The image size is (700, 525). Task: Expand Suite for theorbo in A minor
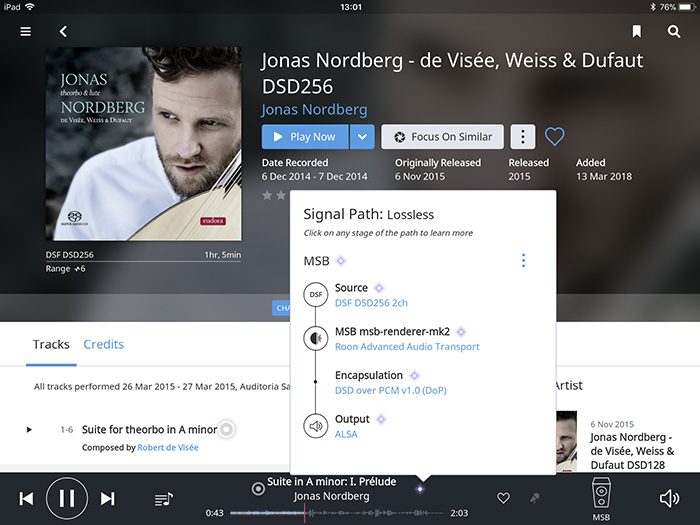(29, 429)
